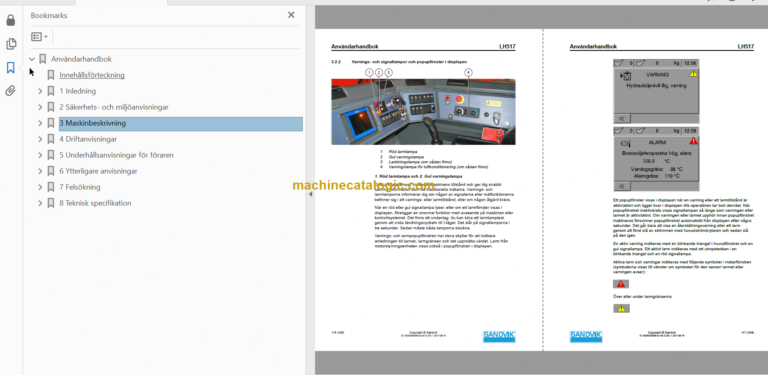768x375 pixels.
Task: Click the ALARM popup display image
Action: [x=656, y=159]
